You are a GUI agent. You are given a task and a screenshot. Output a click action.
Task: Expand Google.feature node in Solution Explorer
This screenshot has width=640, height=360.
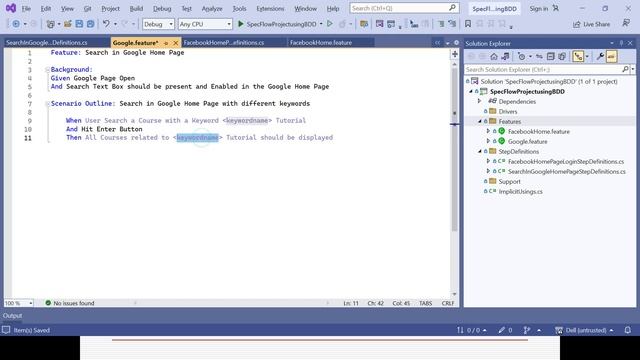[488, 141]
